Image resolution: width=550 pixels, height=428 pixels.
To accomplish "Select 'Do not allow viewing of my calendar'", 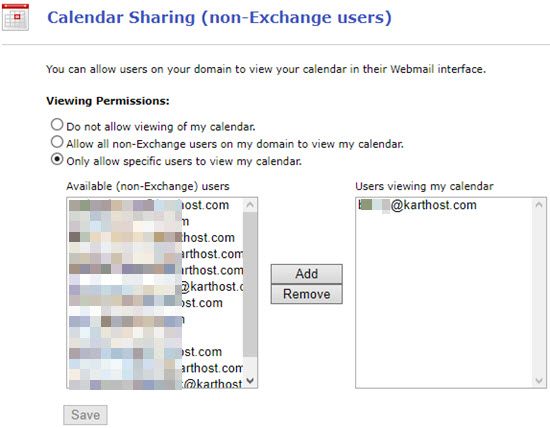I will [x=57, y=125].
